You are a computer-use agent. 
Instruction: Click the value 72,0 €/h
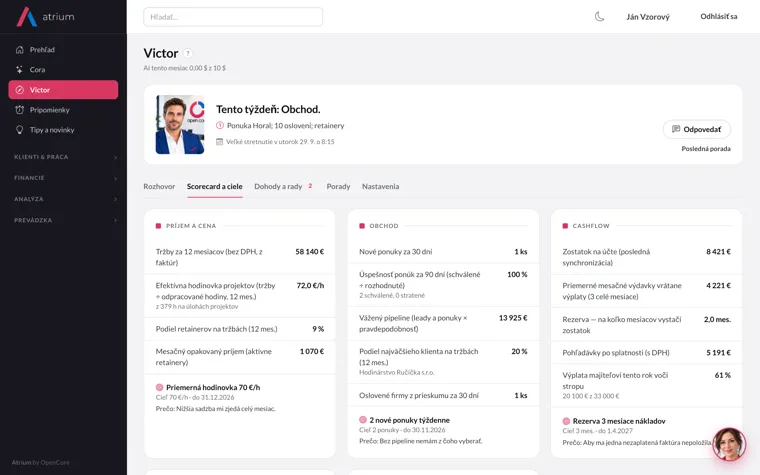click(x=310, y=285)
